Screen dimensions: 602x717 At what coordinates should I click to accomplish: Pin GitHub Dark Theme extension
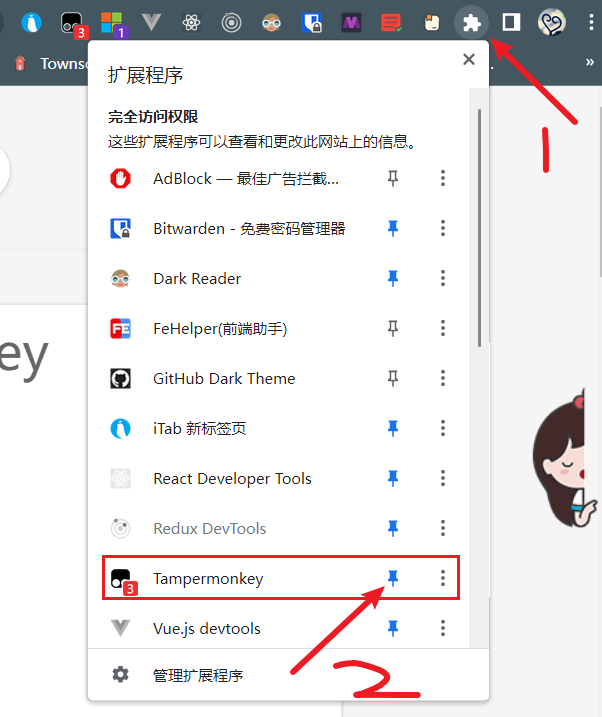click(393, 378)
